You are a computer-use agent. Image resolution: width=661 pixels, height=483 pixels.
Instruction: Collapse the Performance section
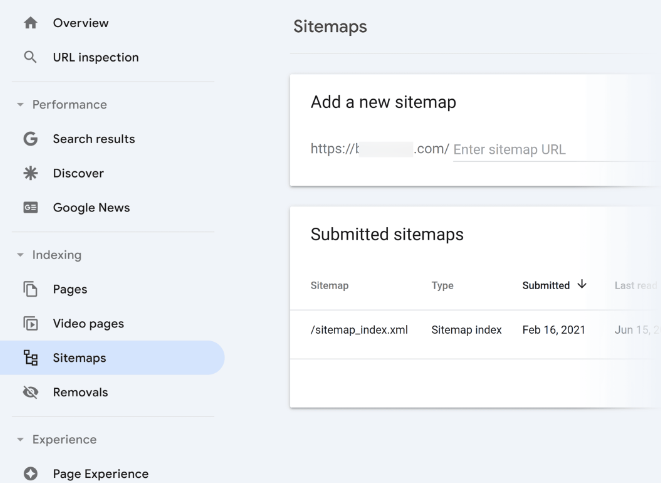[x=20, y=105]
